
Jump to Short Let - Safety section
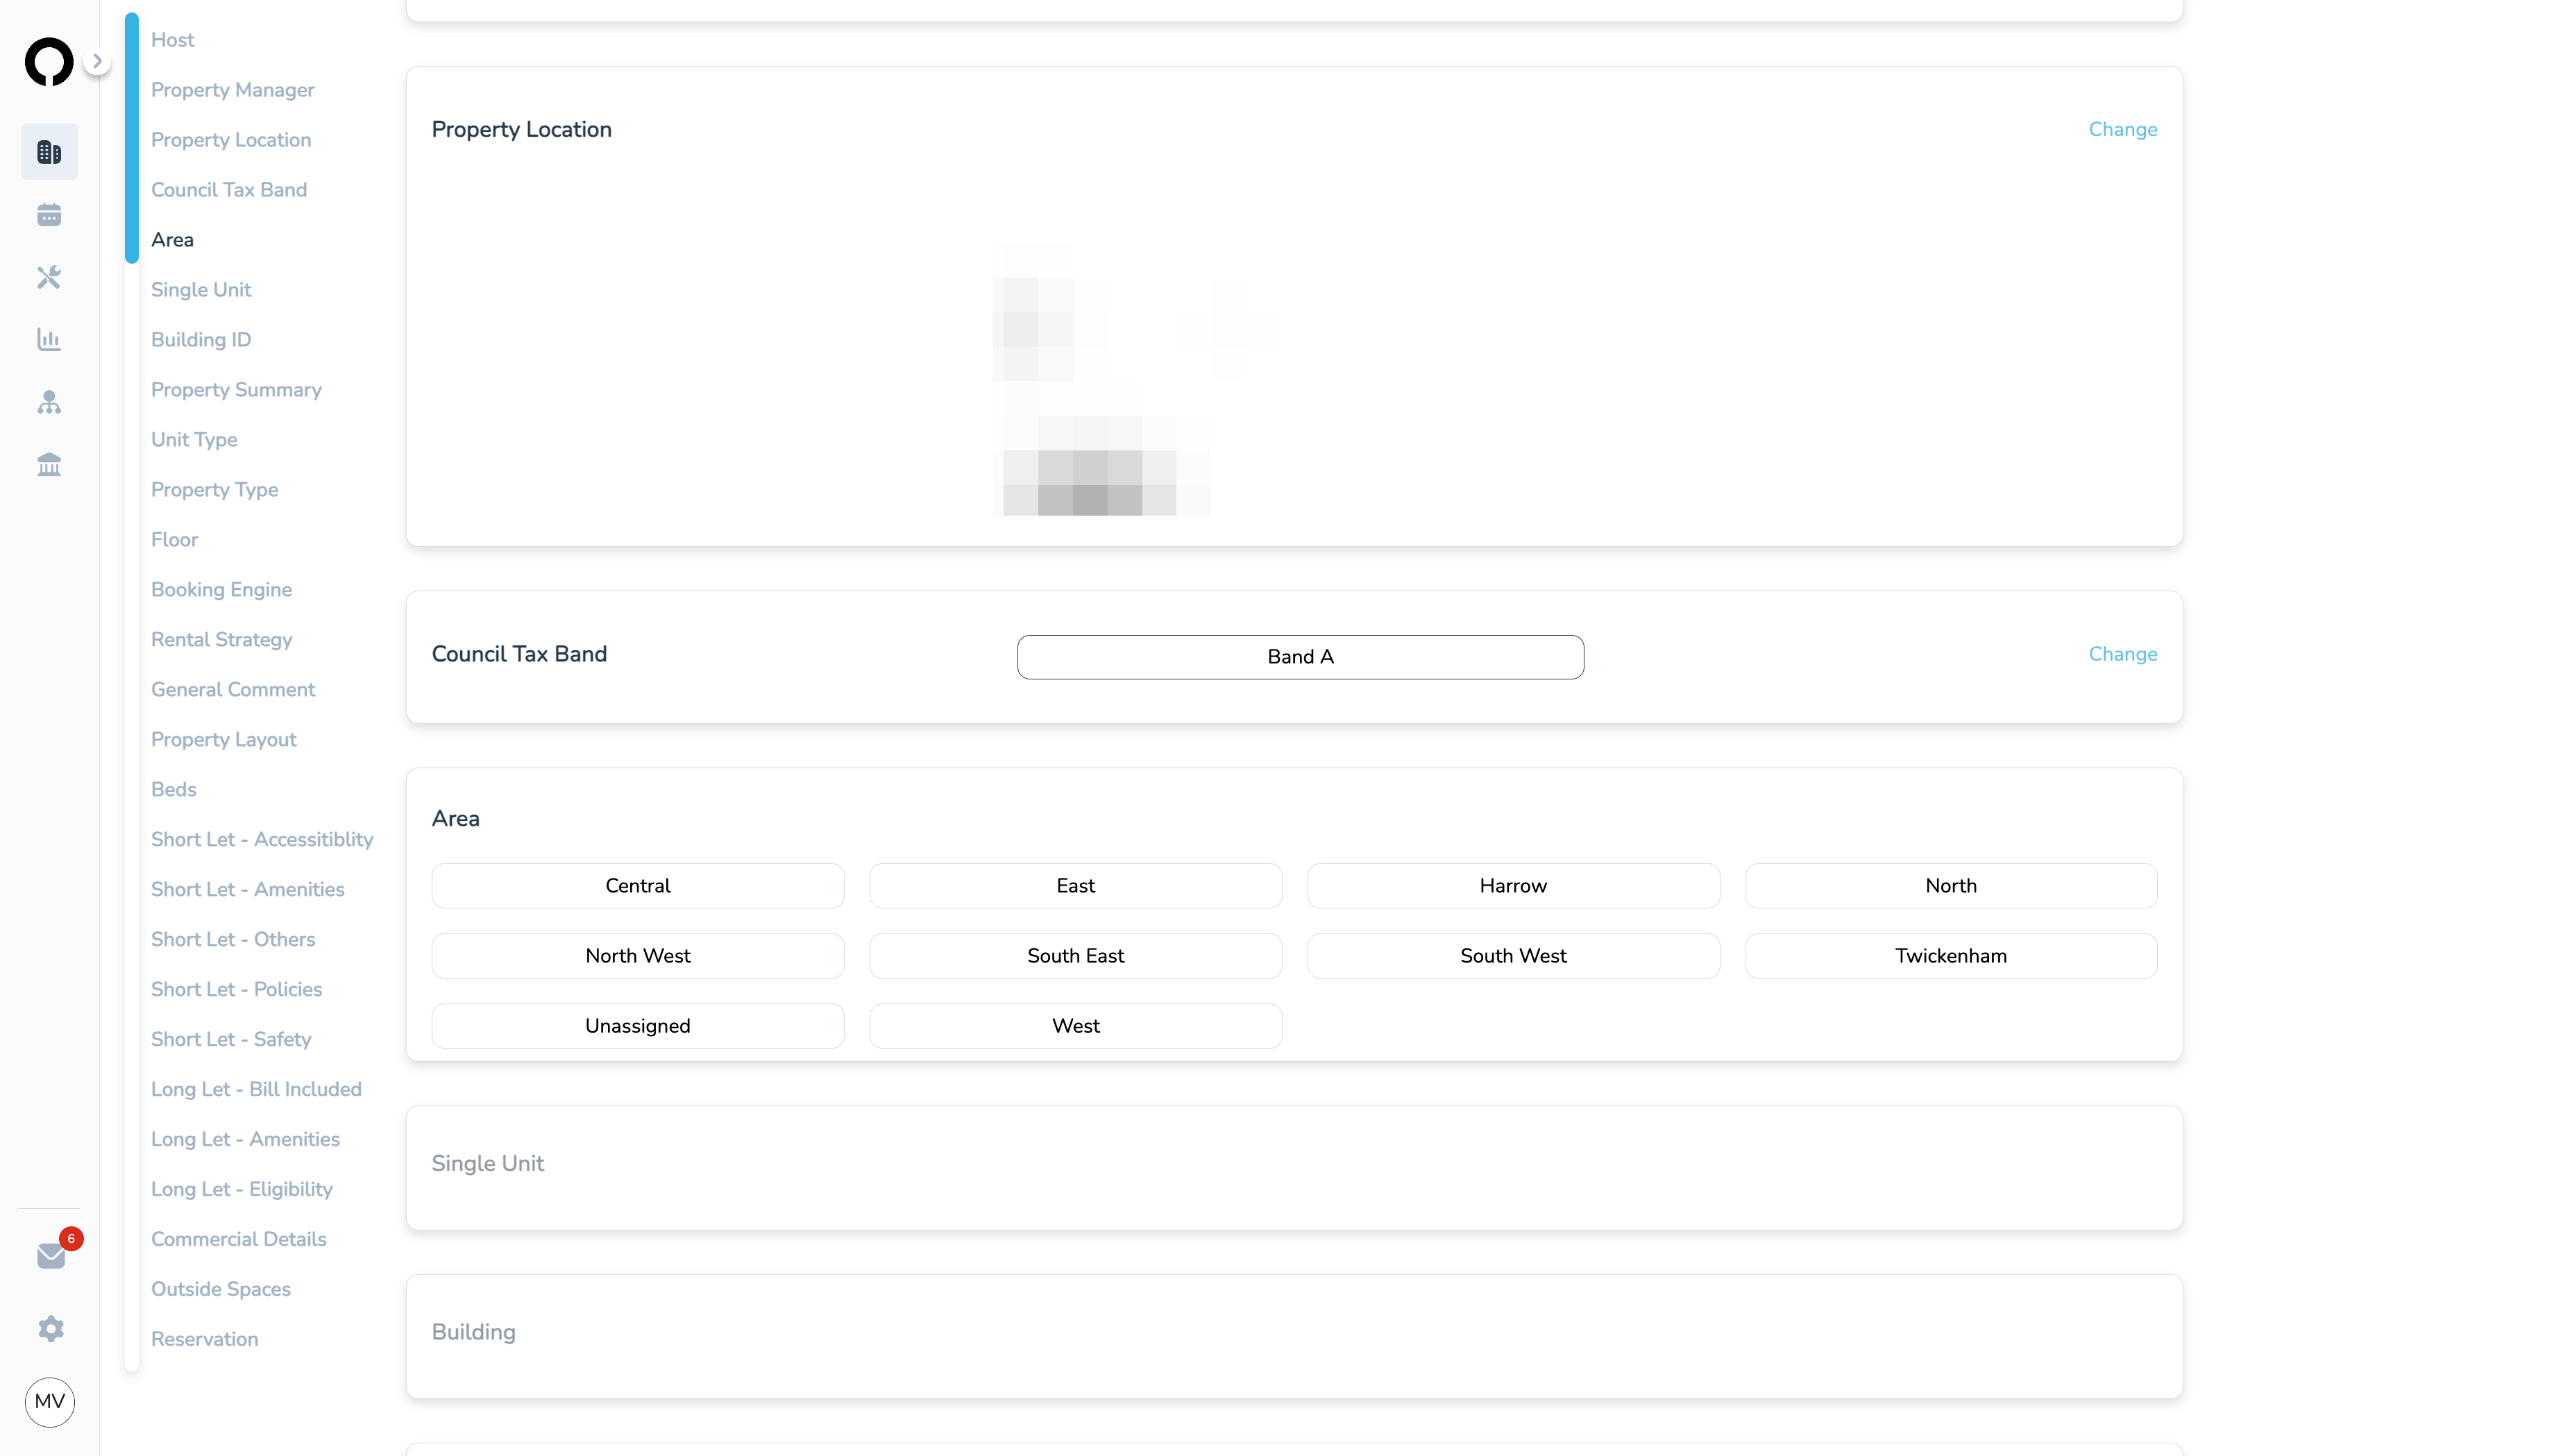point(231,1040)
